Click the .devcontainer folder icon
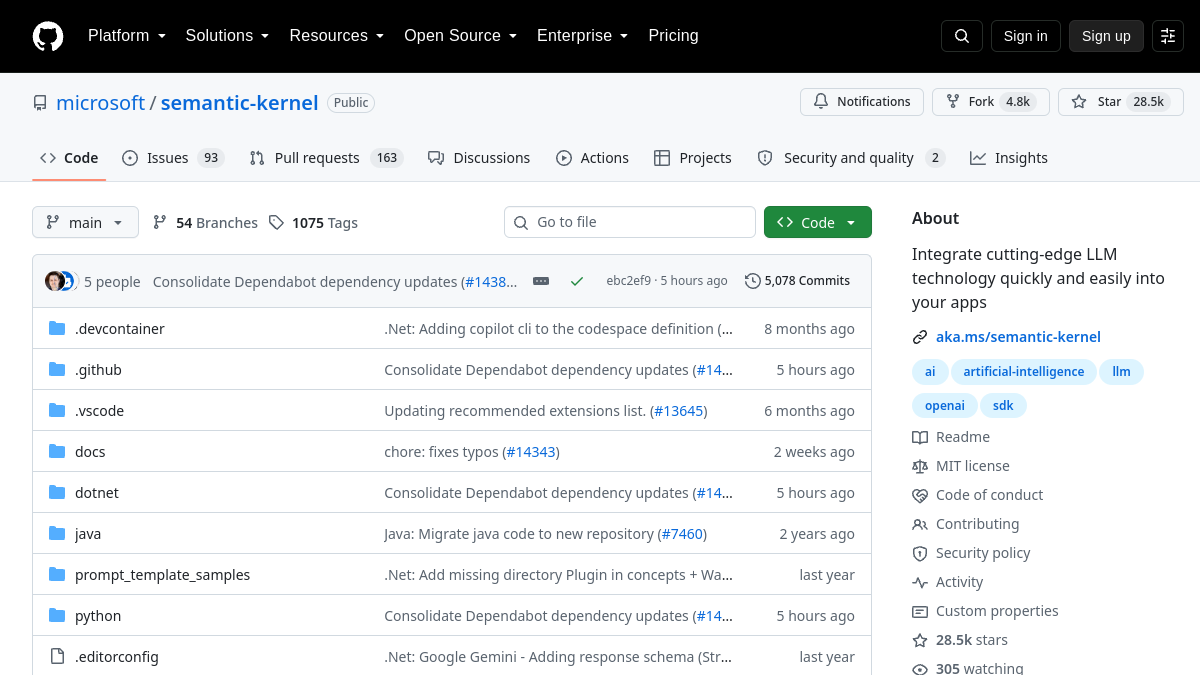The height and width of the screenshot is (675, 1200). [57, 328]
